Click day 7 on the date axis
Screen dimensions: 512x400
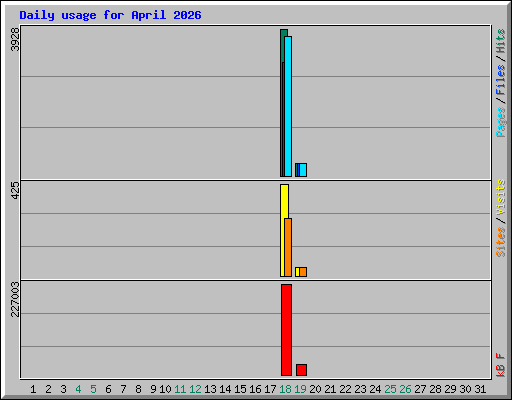click(x=123, y=389)
